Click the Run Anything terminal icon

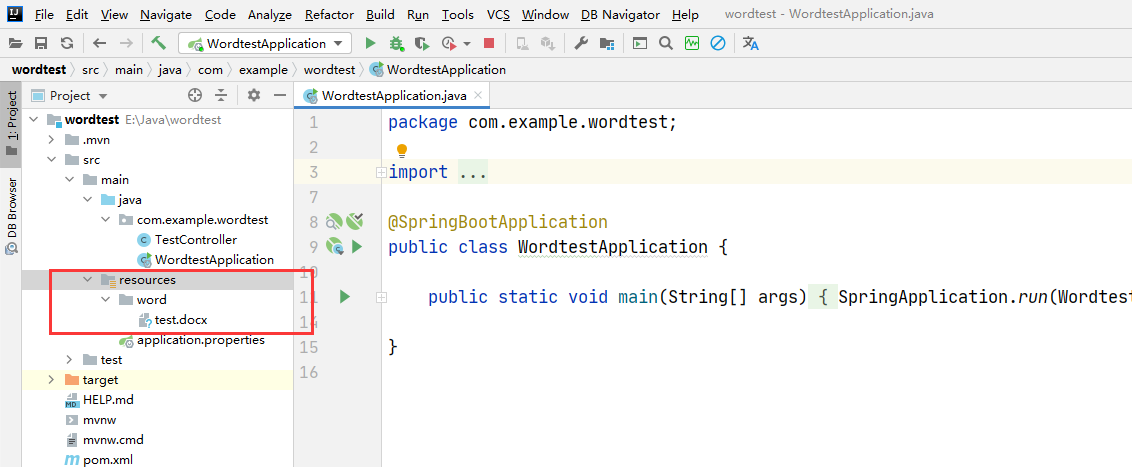(x=640, y=43)
